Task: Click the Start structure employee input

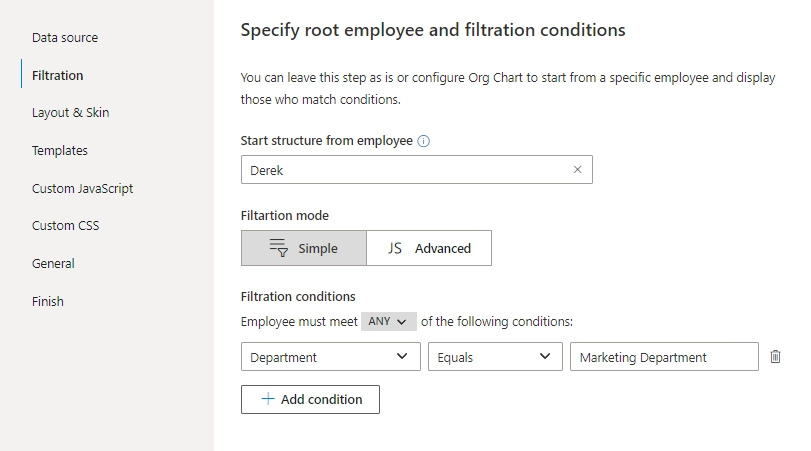Action: 416,170
